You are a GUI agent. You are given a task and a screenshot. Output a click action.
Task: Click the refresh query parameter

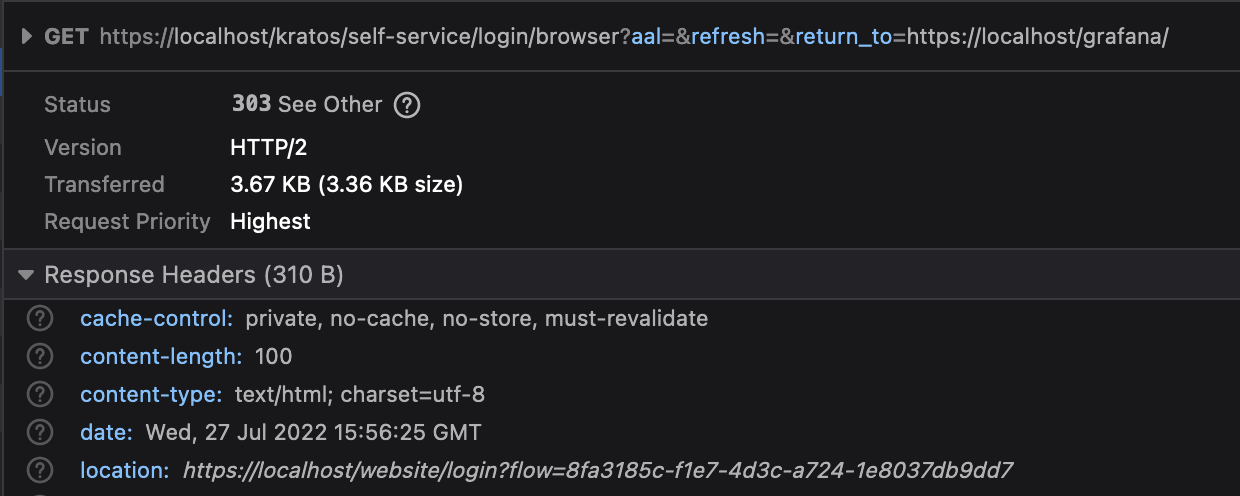pos(728,38)
